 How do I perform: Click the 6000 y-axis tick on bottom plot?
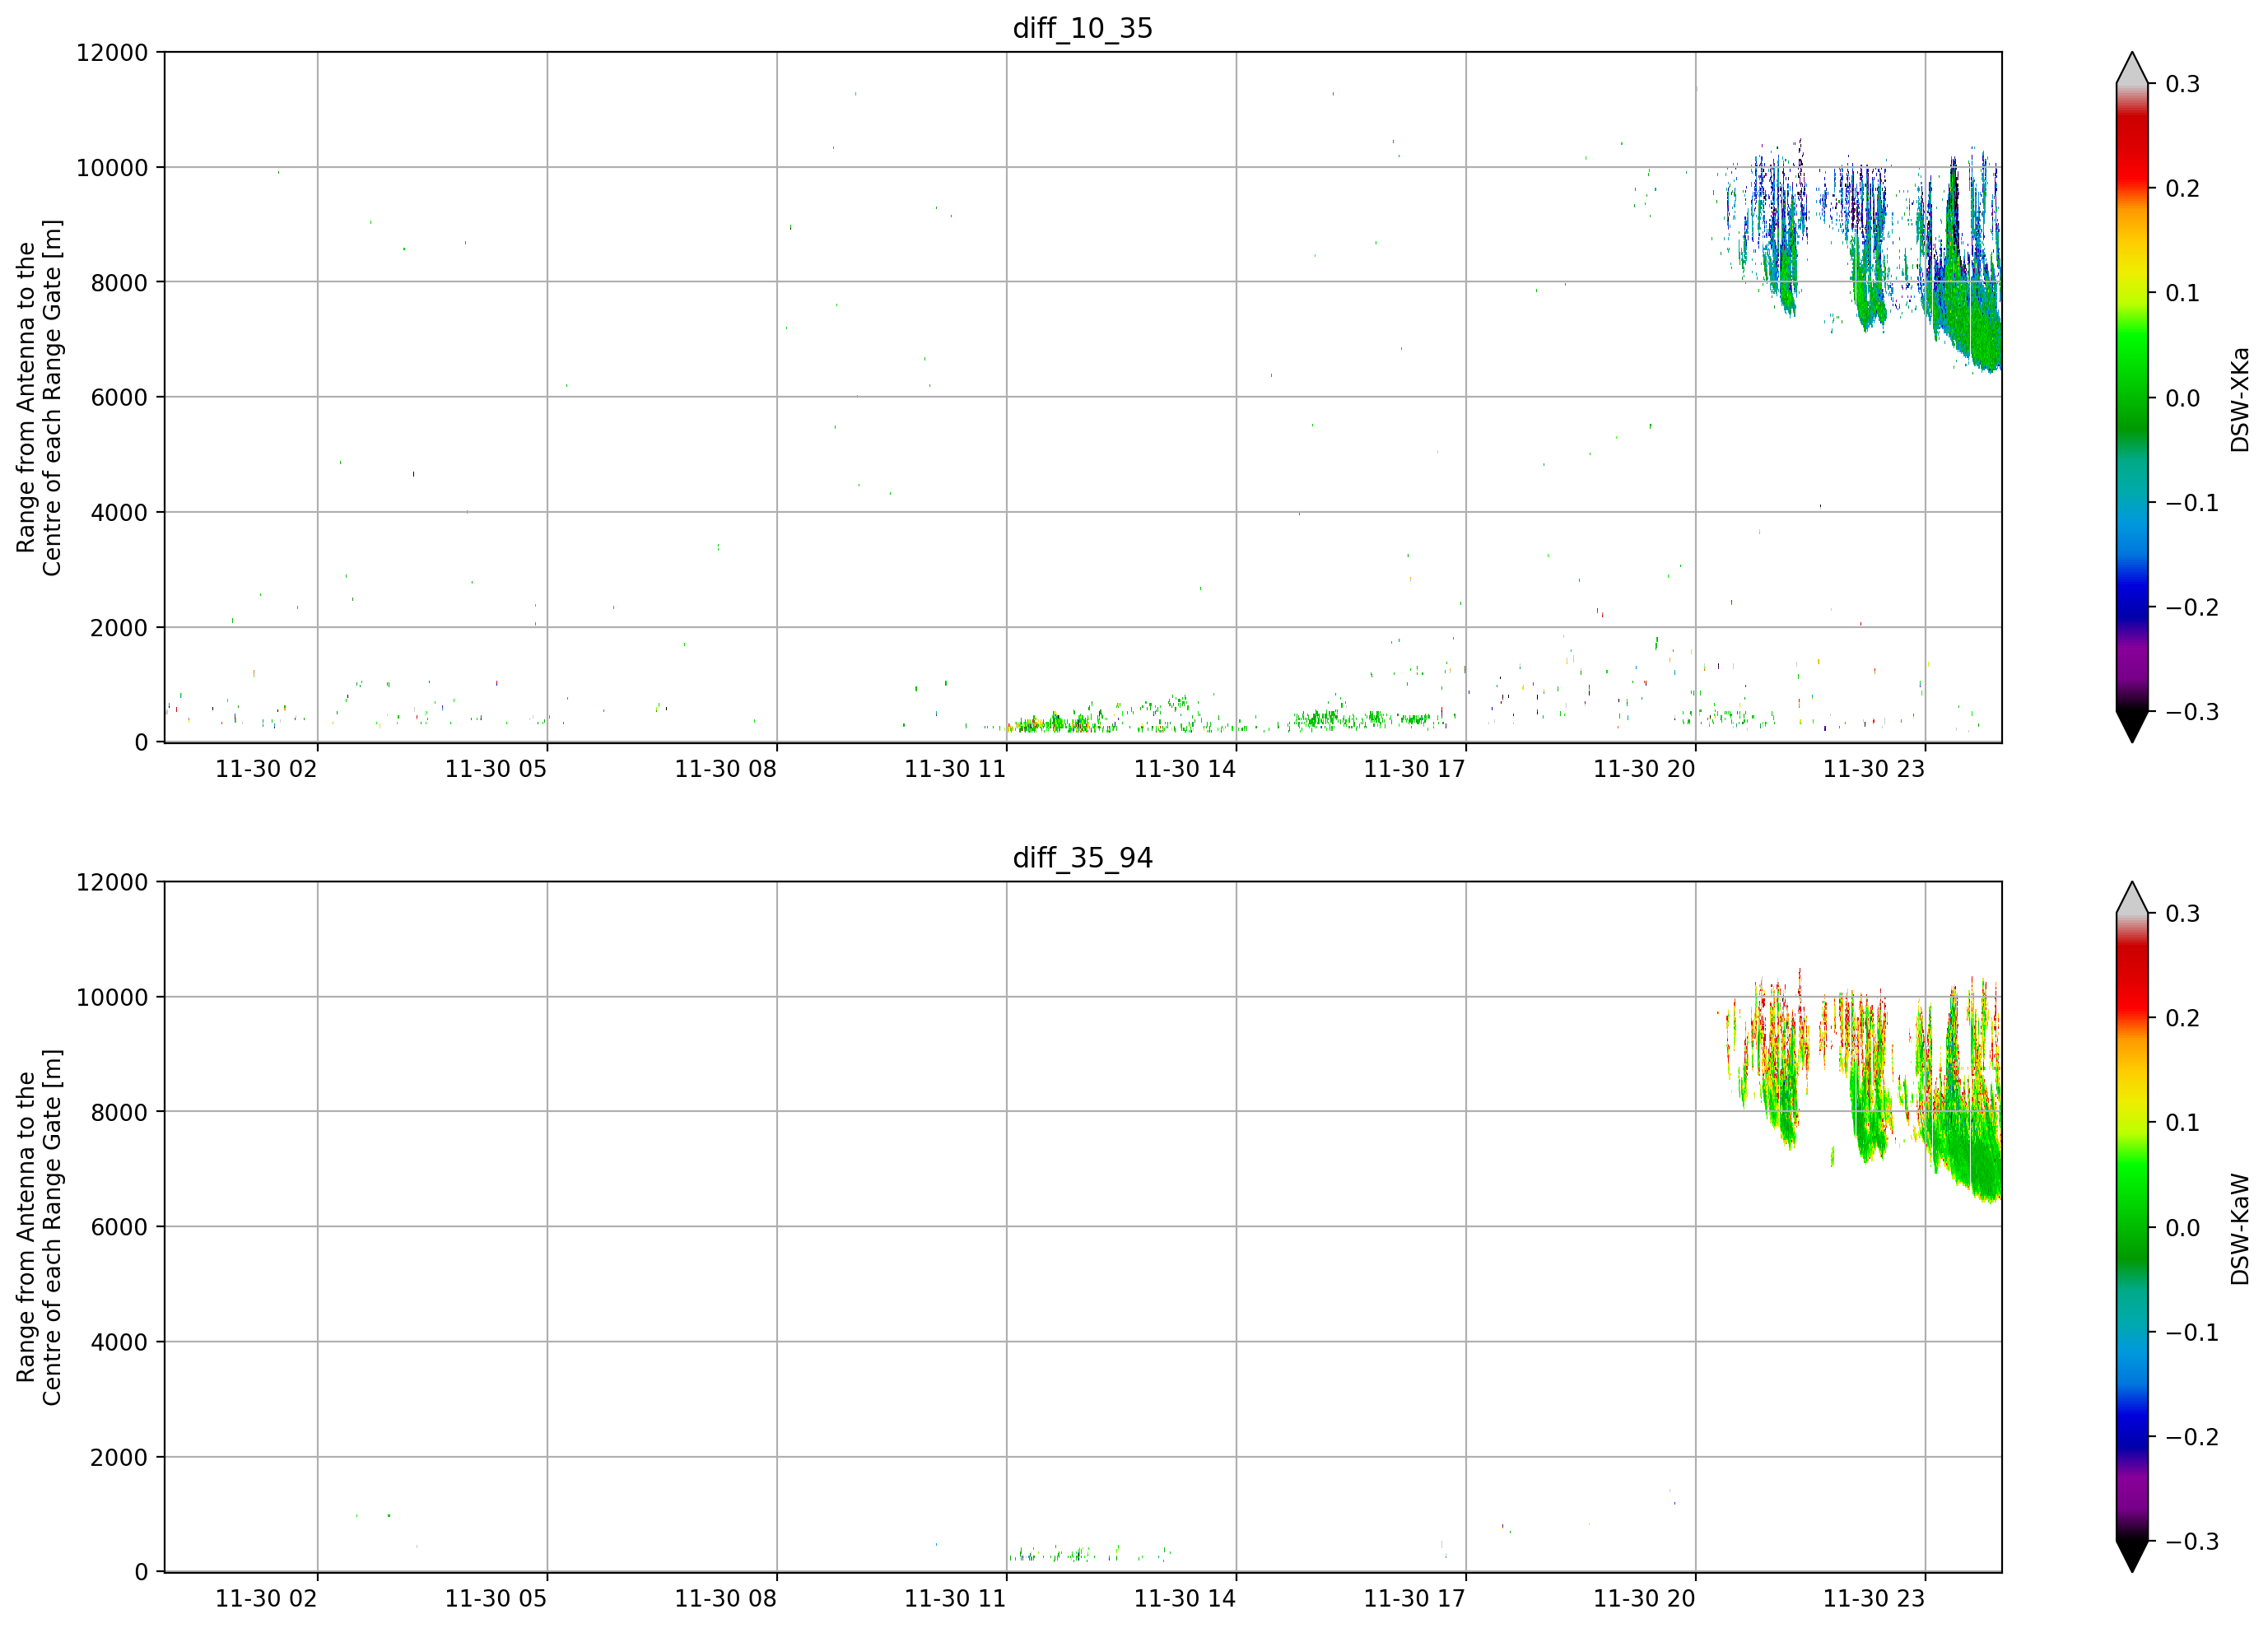point(119,1227)
